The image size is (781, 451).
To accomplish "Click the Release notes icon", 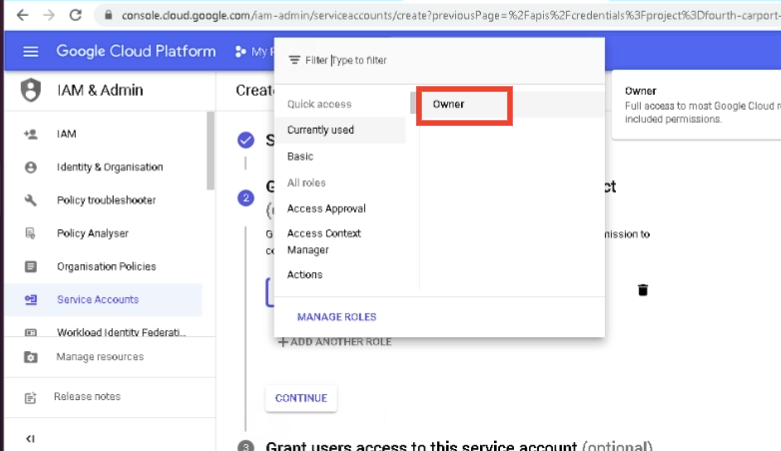I will (x=30, y=398).
